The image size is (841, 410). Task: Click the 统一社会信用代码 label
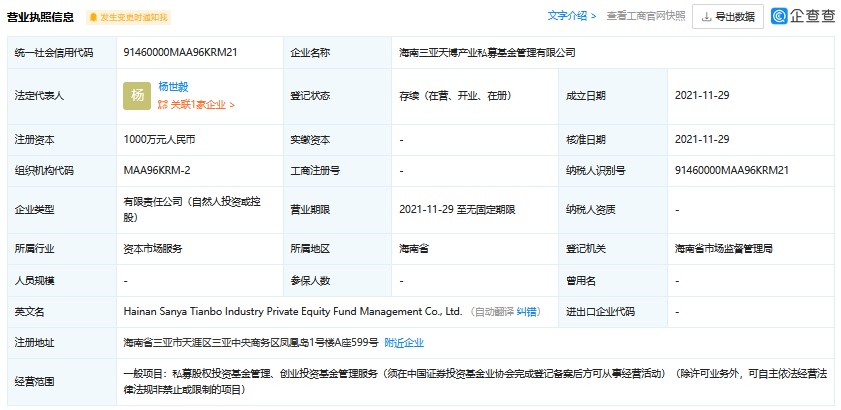coord(54,53)
